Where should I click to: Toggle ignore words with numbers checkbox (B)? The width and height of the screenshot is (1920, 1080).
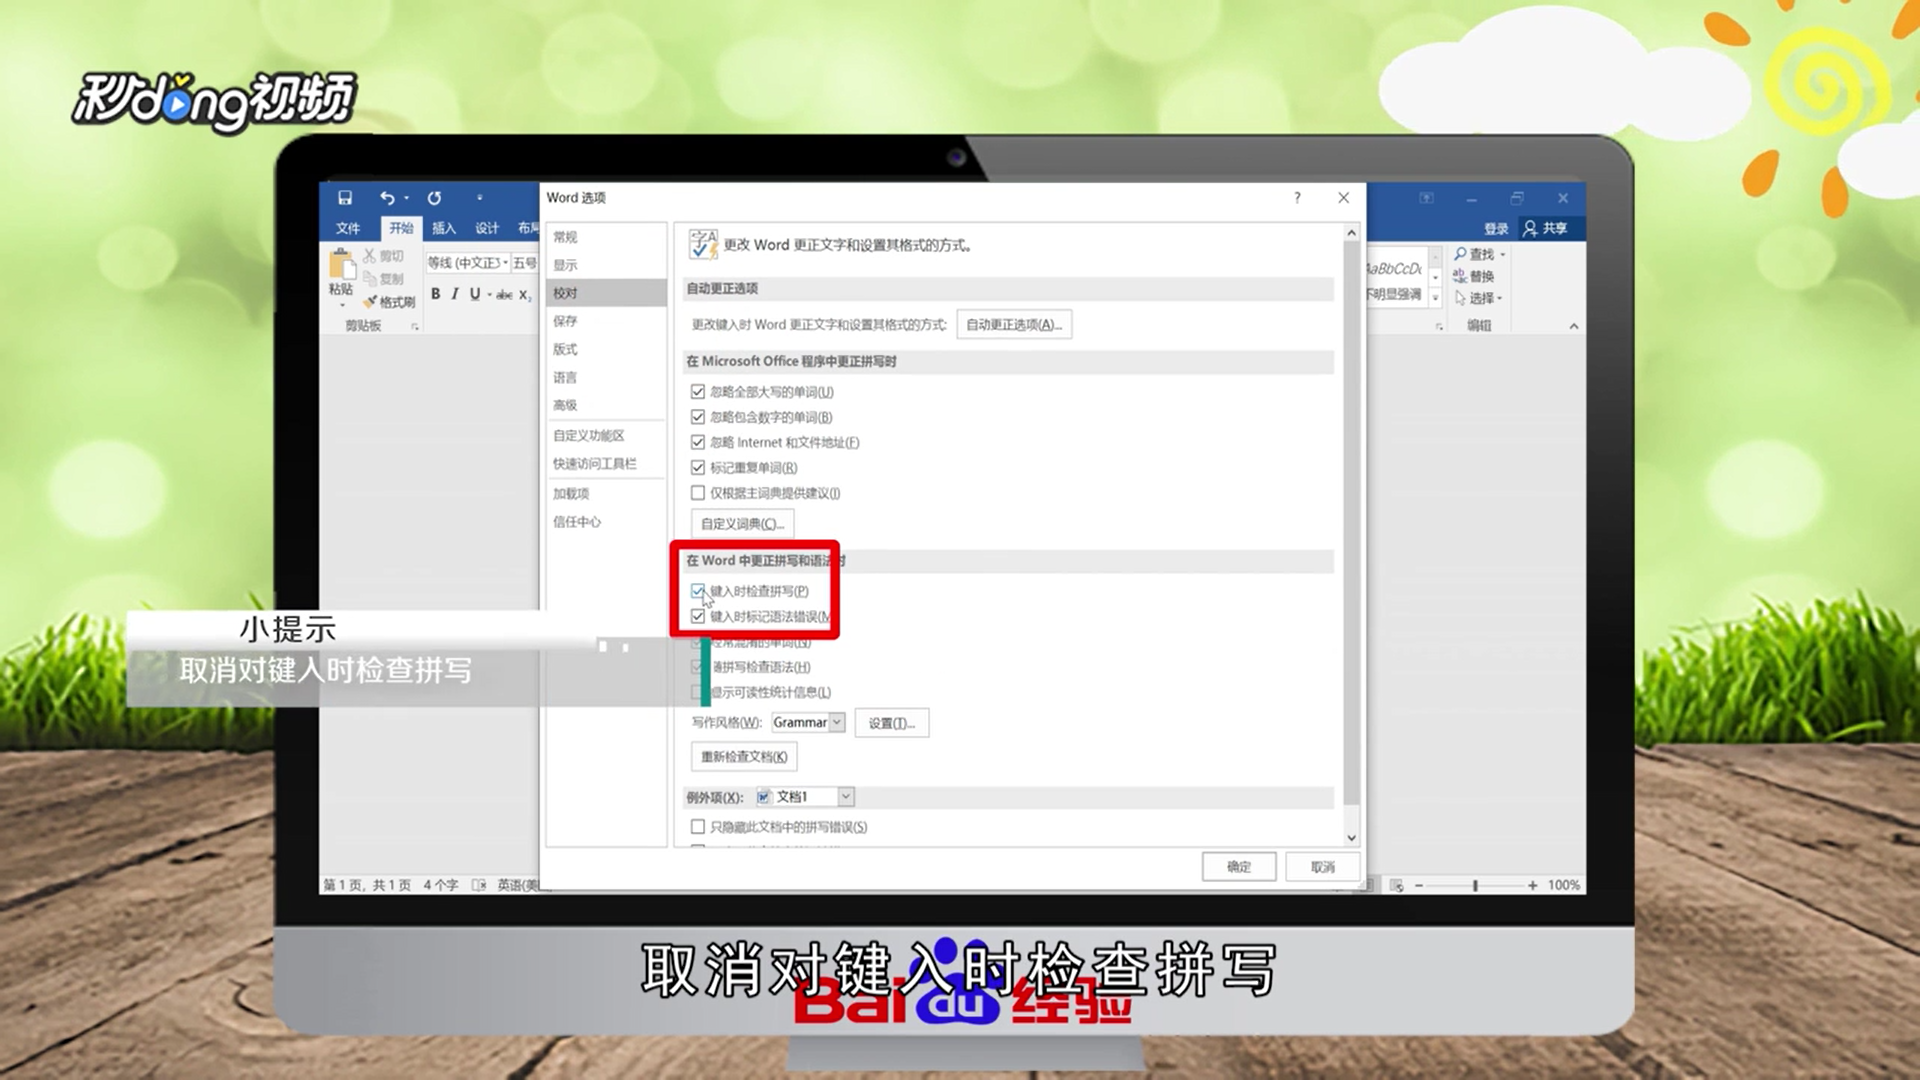698,417
